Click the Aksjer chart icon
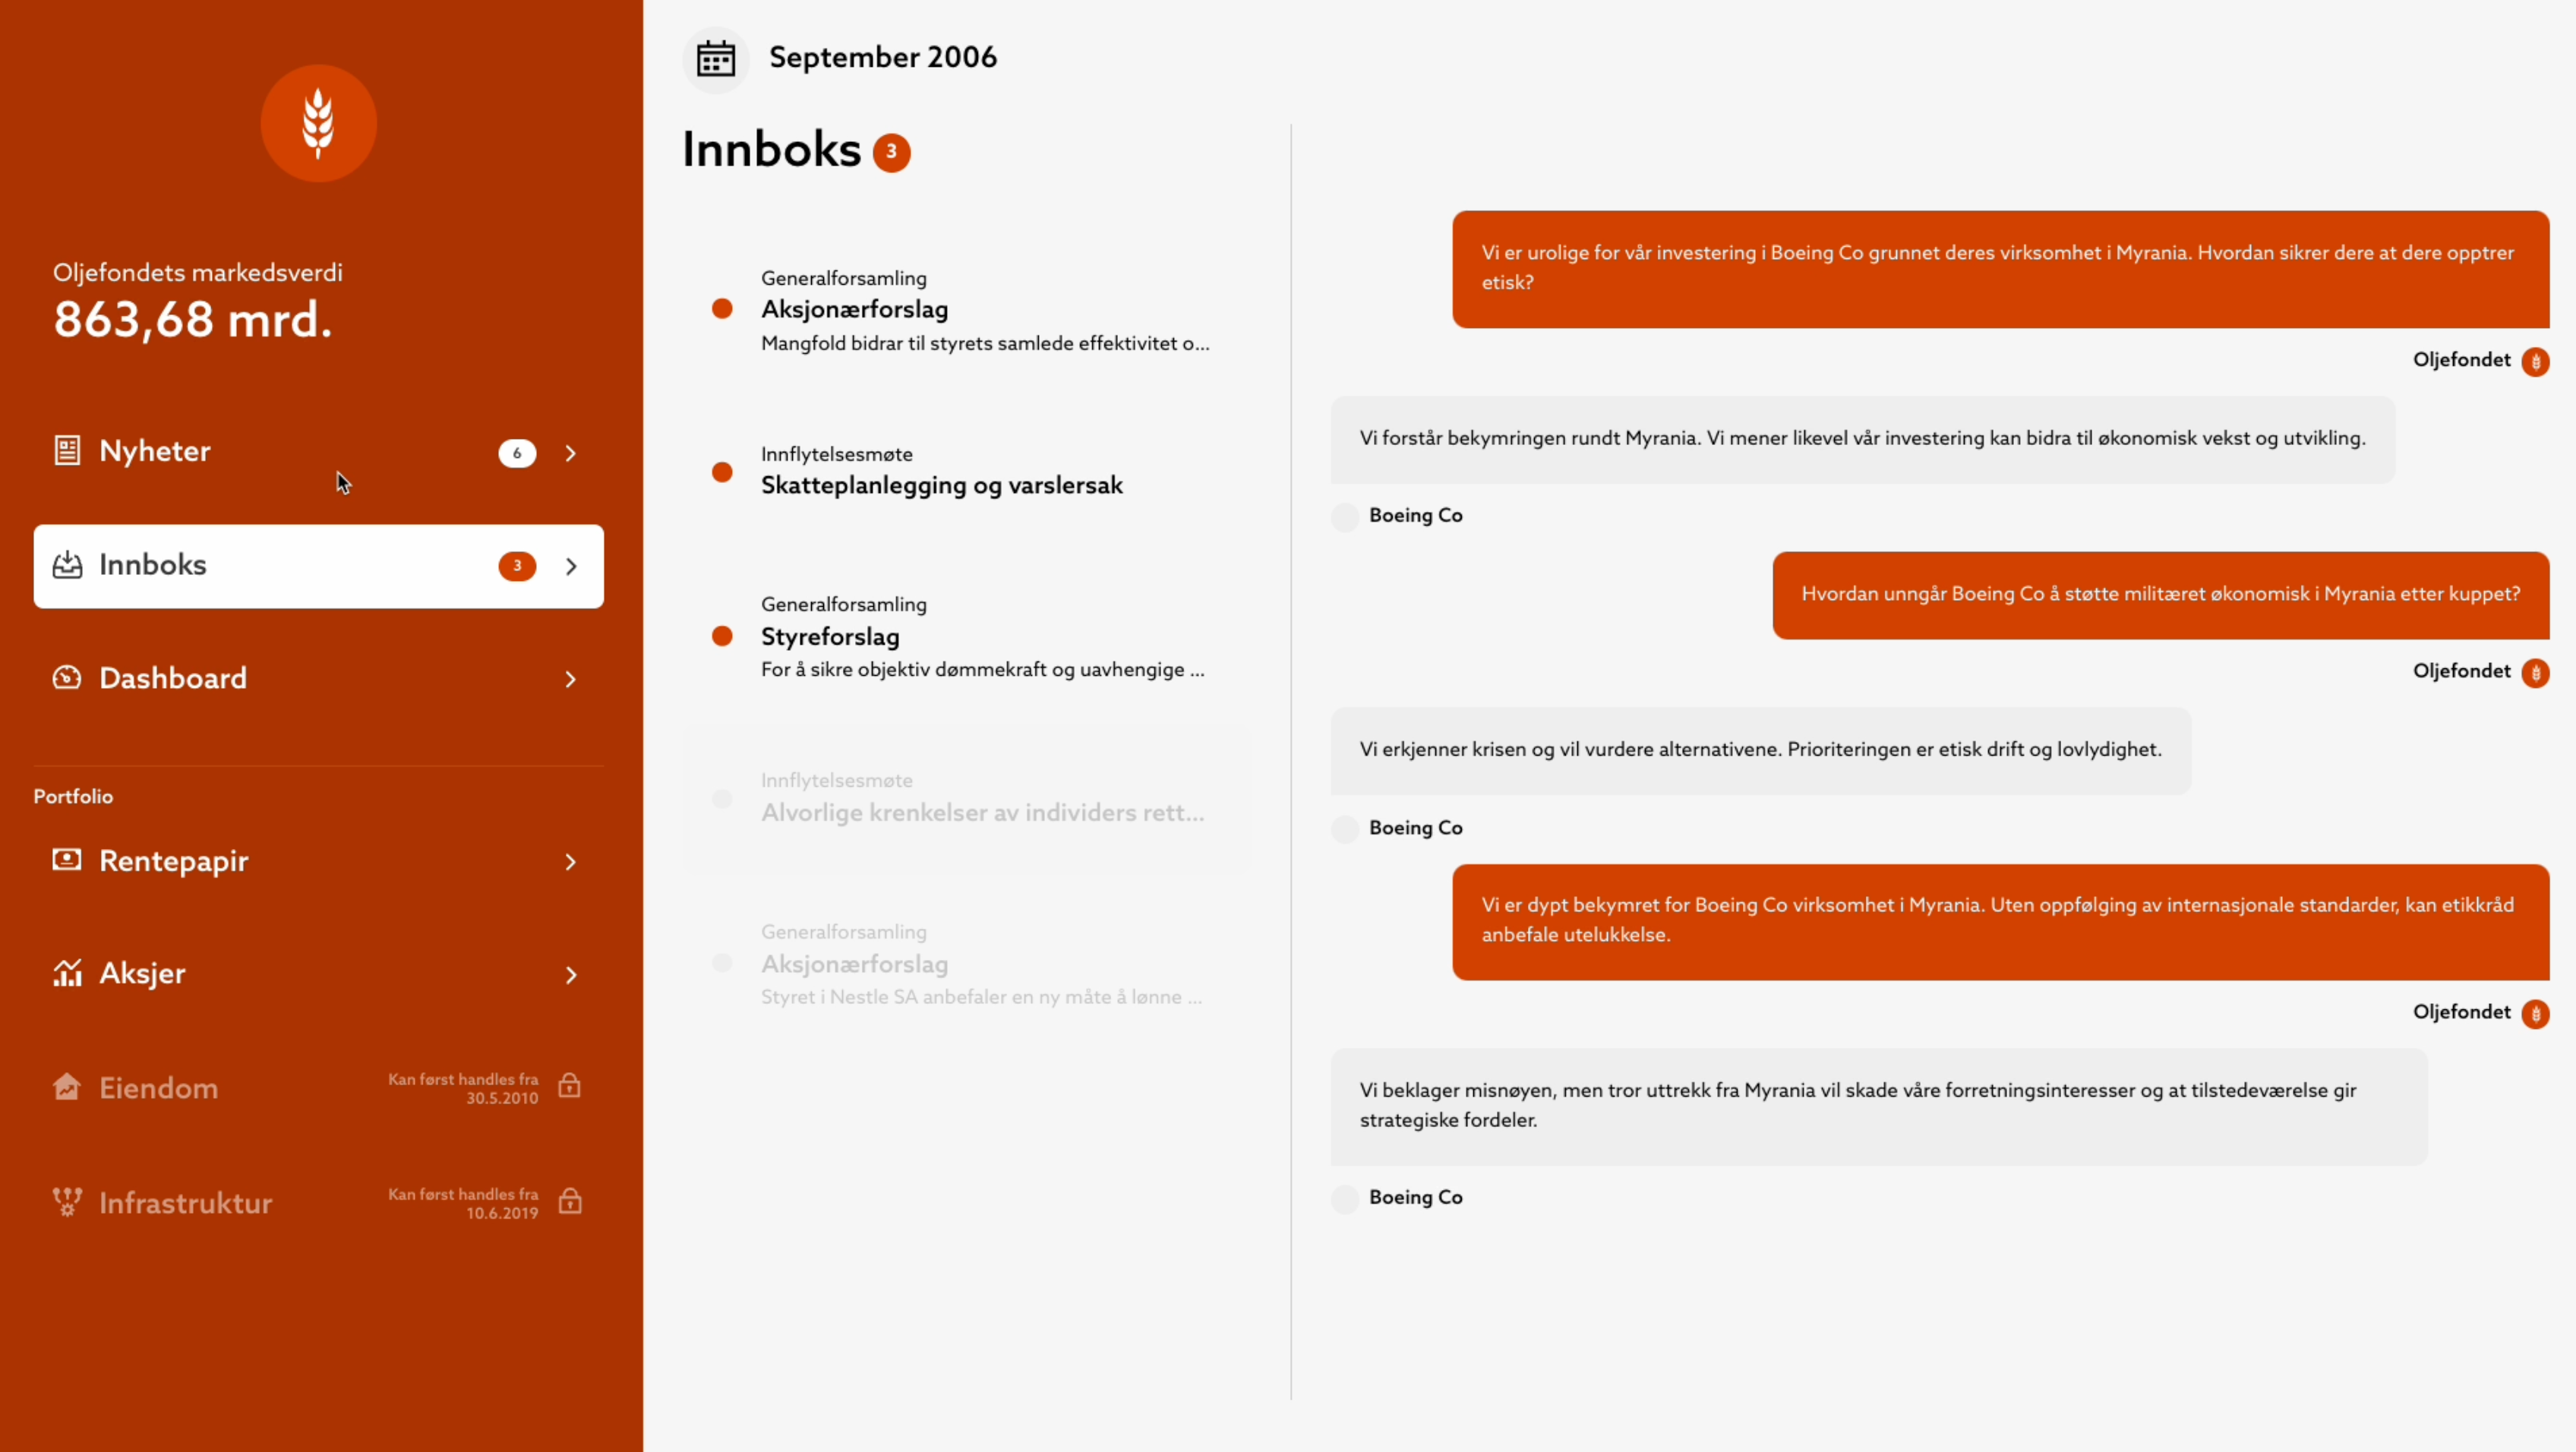This screenshot has width=2576, height=1452. [x=67, y=973]
